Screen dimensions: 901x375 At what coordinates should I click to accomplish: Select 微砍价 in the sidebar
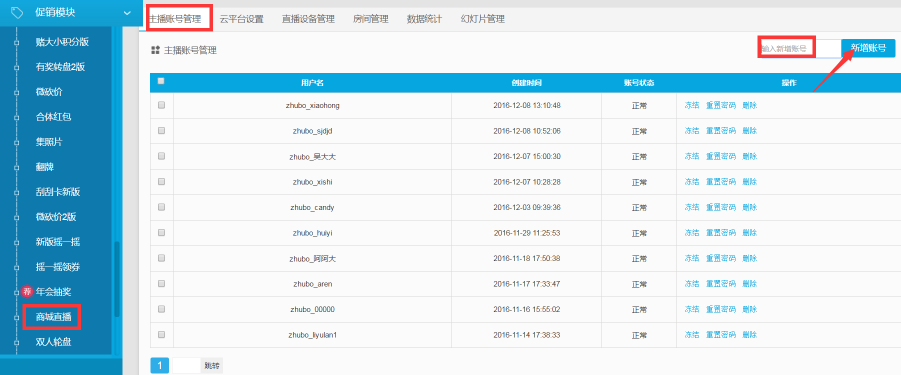[49, 92]
